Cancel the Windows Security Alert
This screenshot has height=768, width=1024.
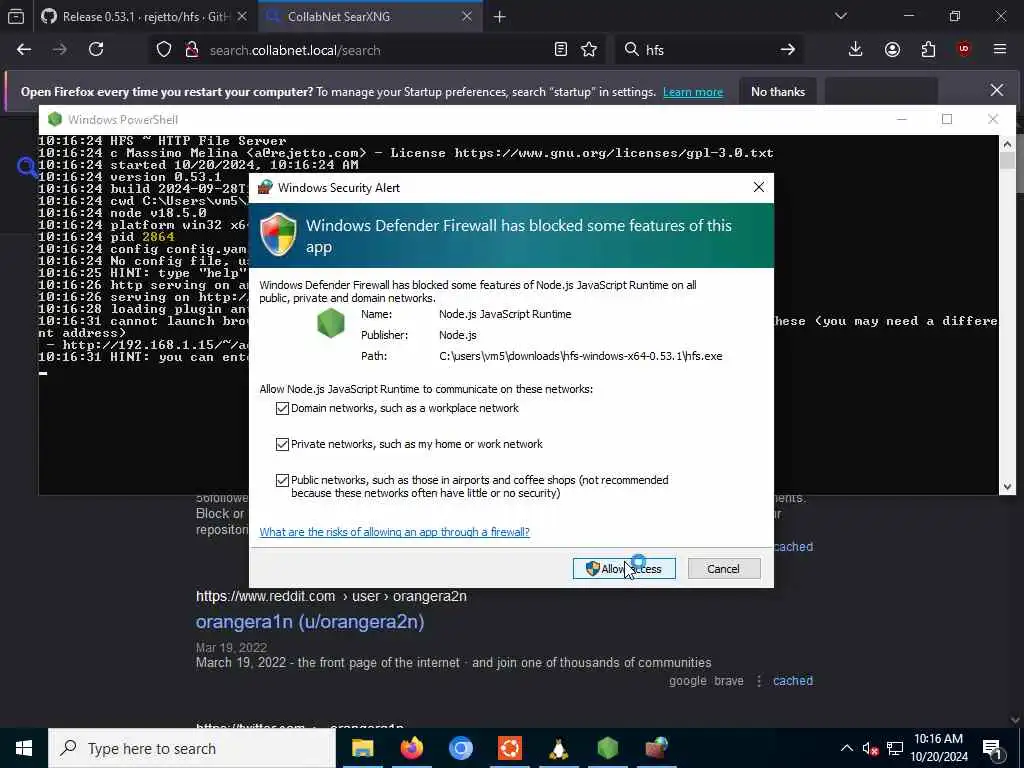[x=724, y=569]
